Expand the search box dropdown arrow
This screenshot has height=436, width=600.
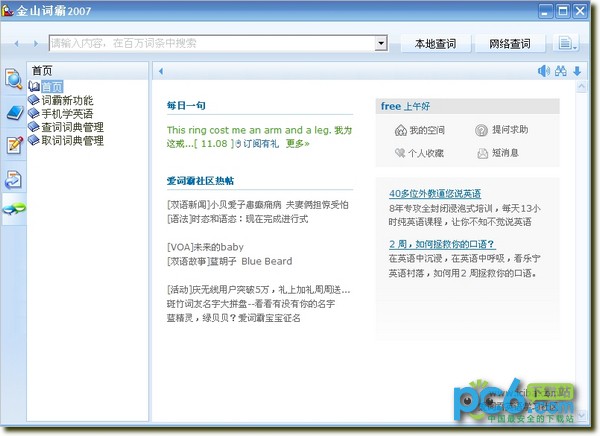point(381,43)
